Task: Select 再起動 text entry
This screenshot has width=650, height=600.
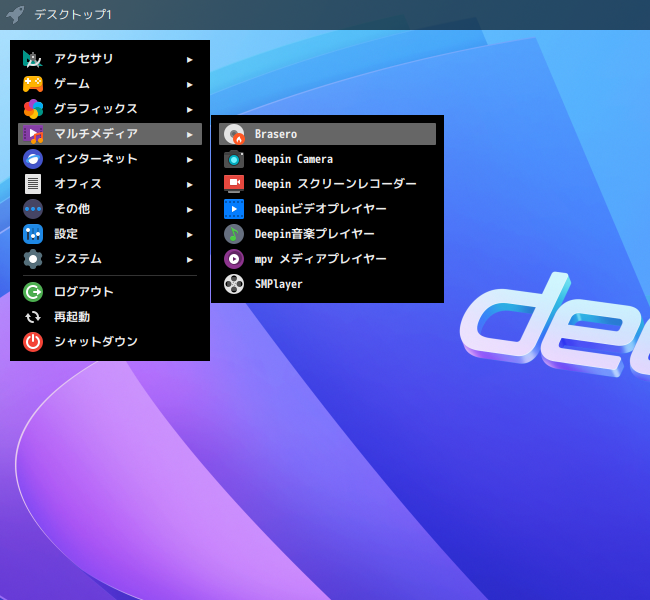Action: pyautogui.click(x=72, y=317)
